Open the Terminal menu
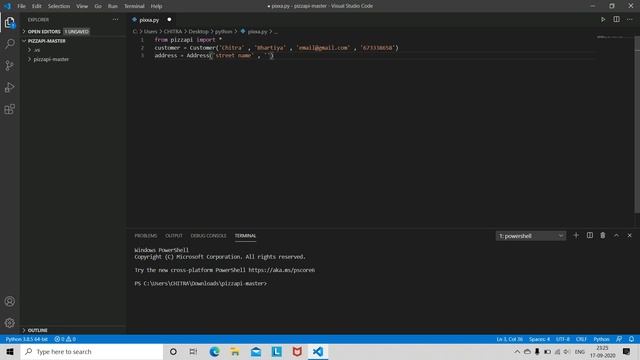This screenshot has width=640, height=360. pos(134,6)
